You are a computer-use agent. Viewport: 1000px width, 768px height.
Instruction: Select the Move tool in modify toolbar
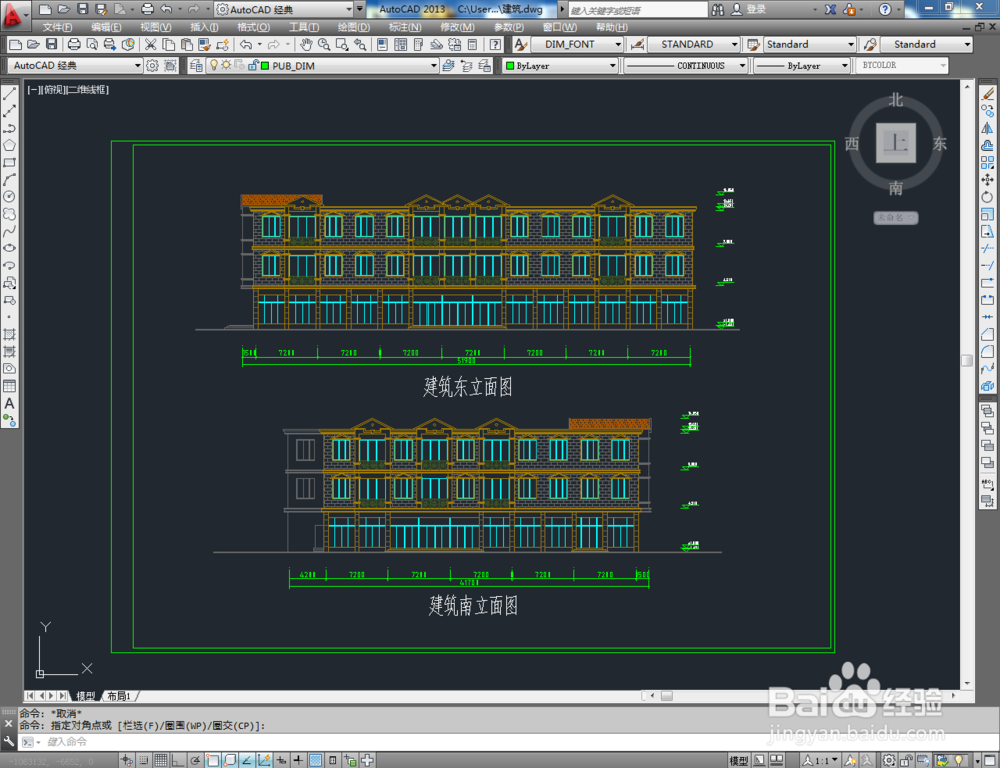click(x=987, y=180)
